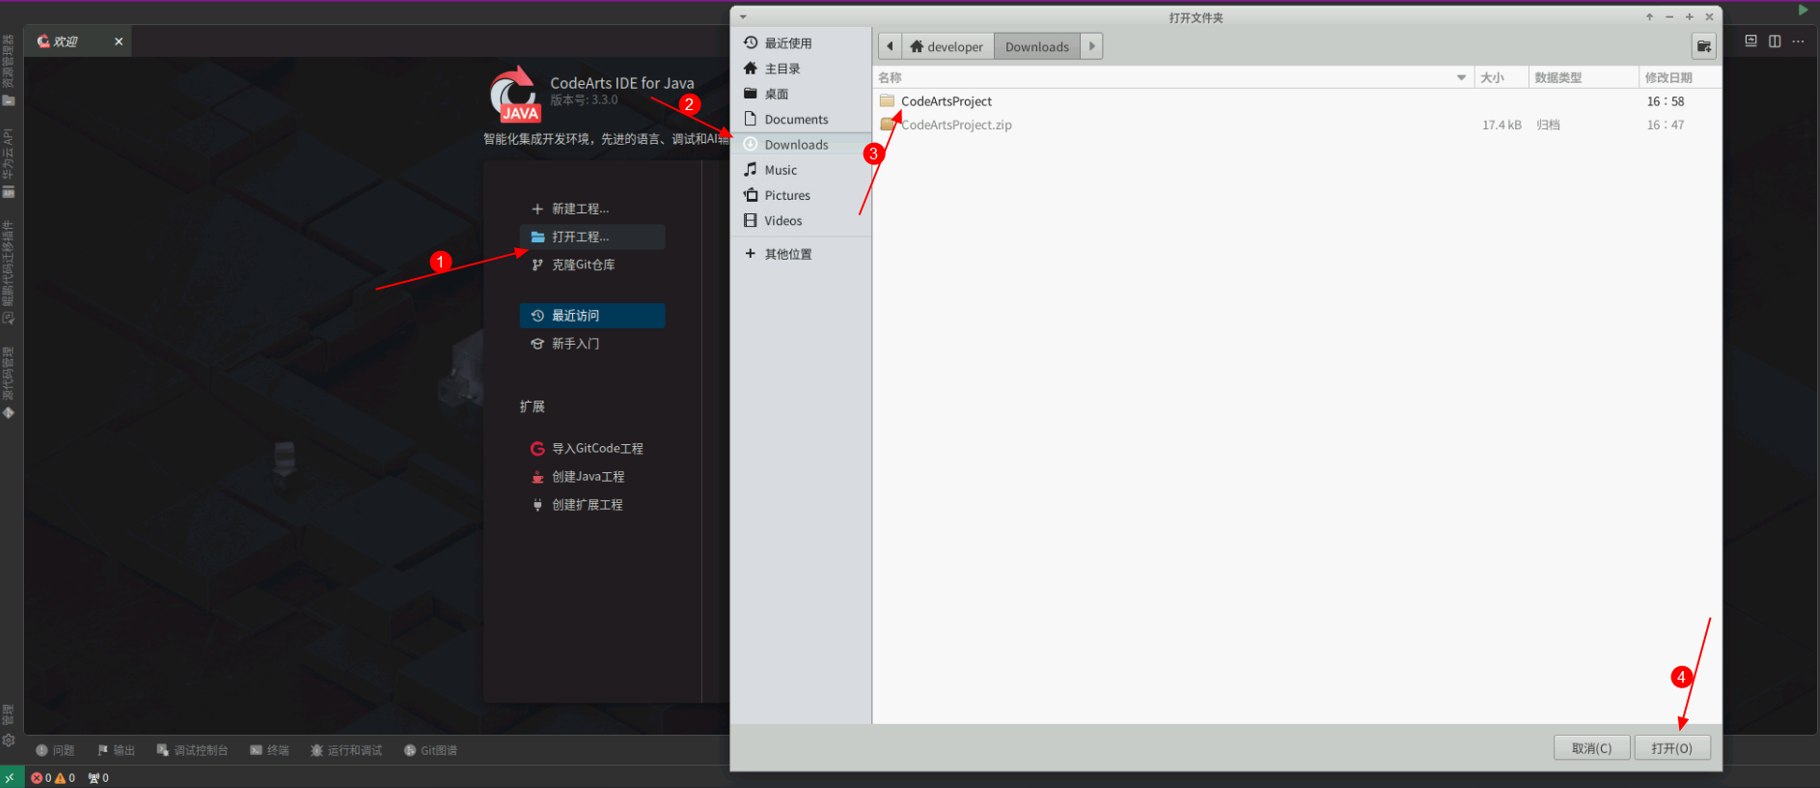The height and width of the screenshot is (788, 1820).
Task: Select Documents in the dialog sidebar
Action: [x=800, y=119]
